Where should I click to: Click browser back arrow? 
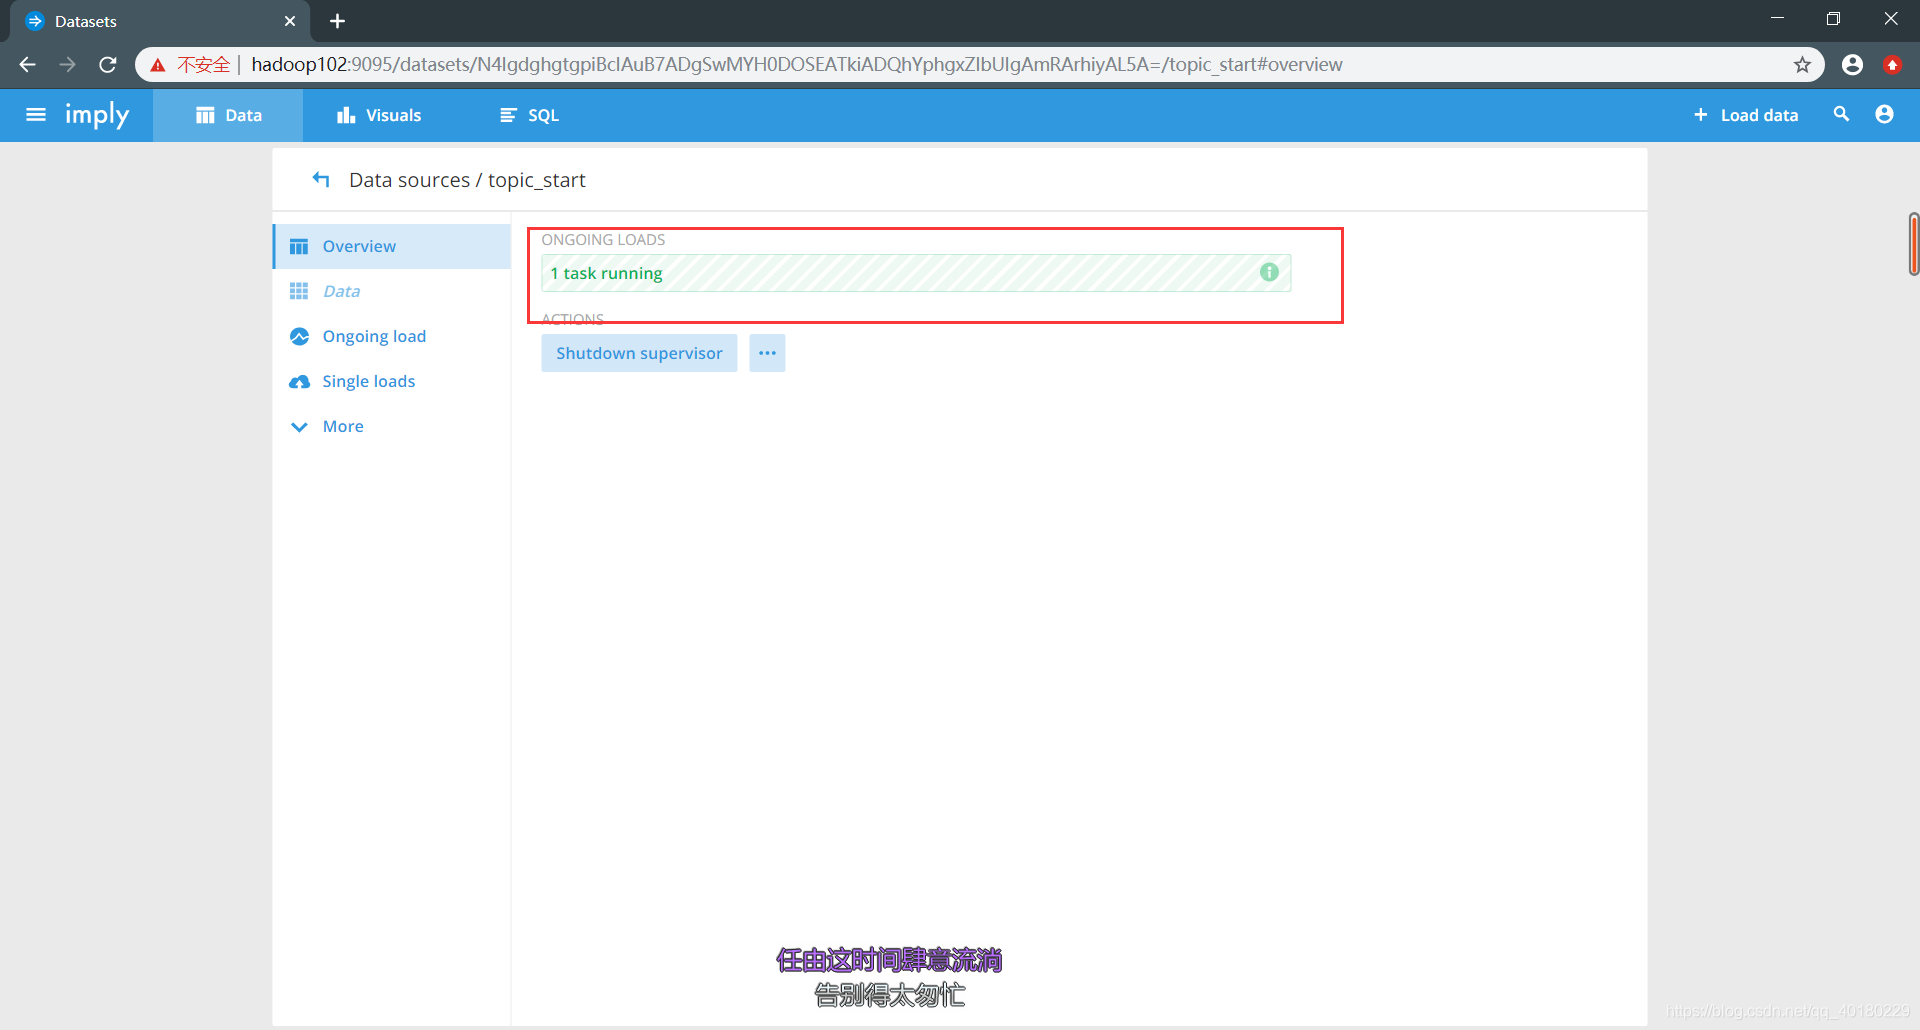(27, 65)
